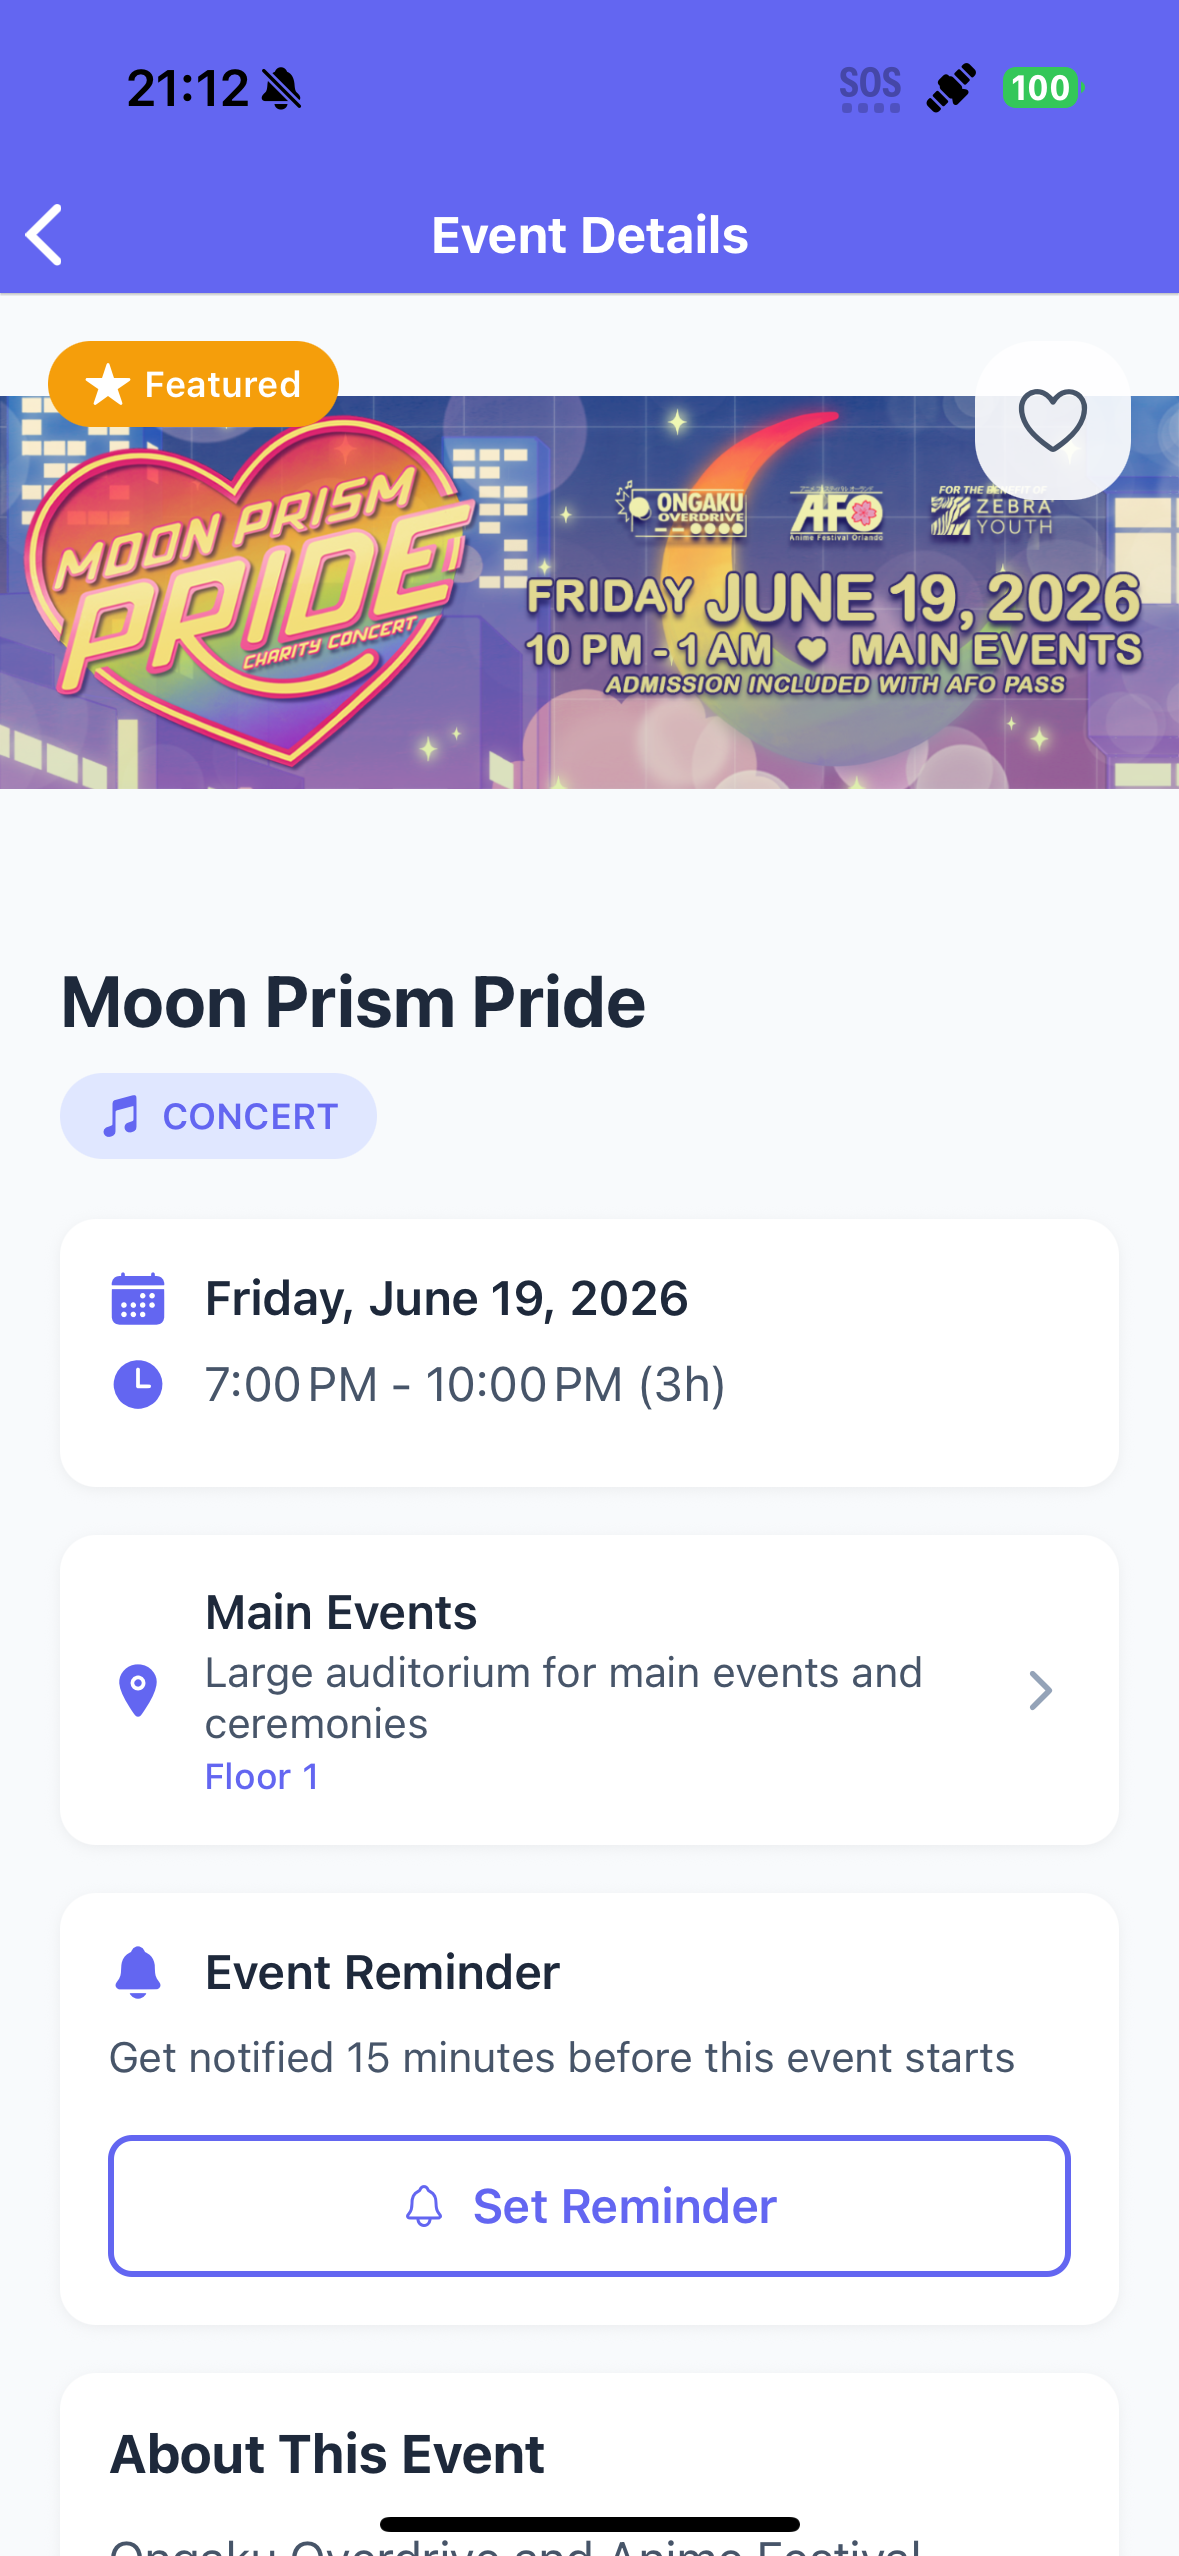Tap the outline bell in Set Reminder
1179x2556 pixels.
424,2206
